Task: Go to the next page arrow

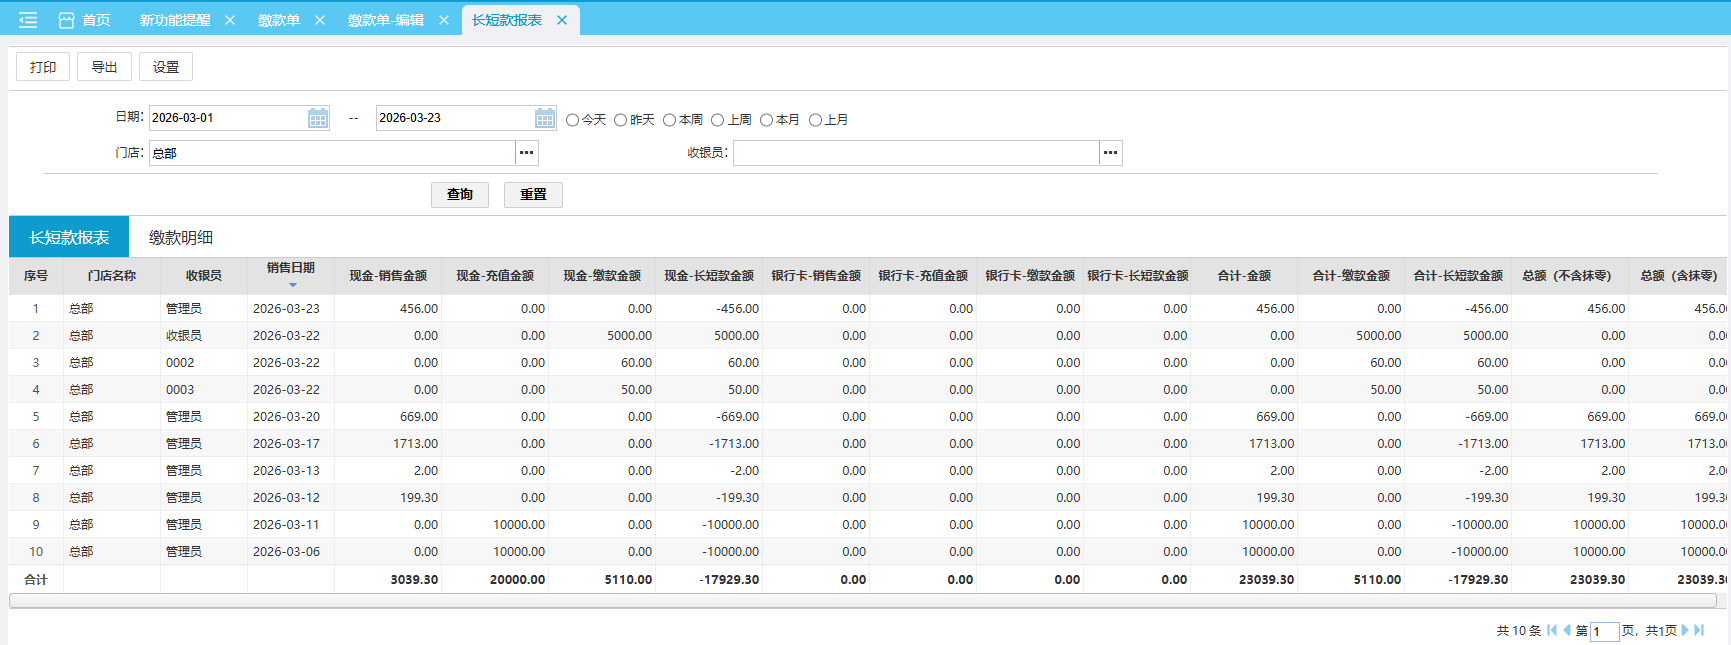Action: tap(1685, 630)
